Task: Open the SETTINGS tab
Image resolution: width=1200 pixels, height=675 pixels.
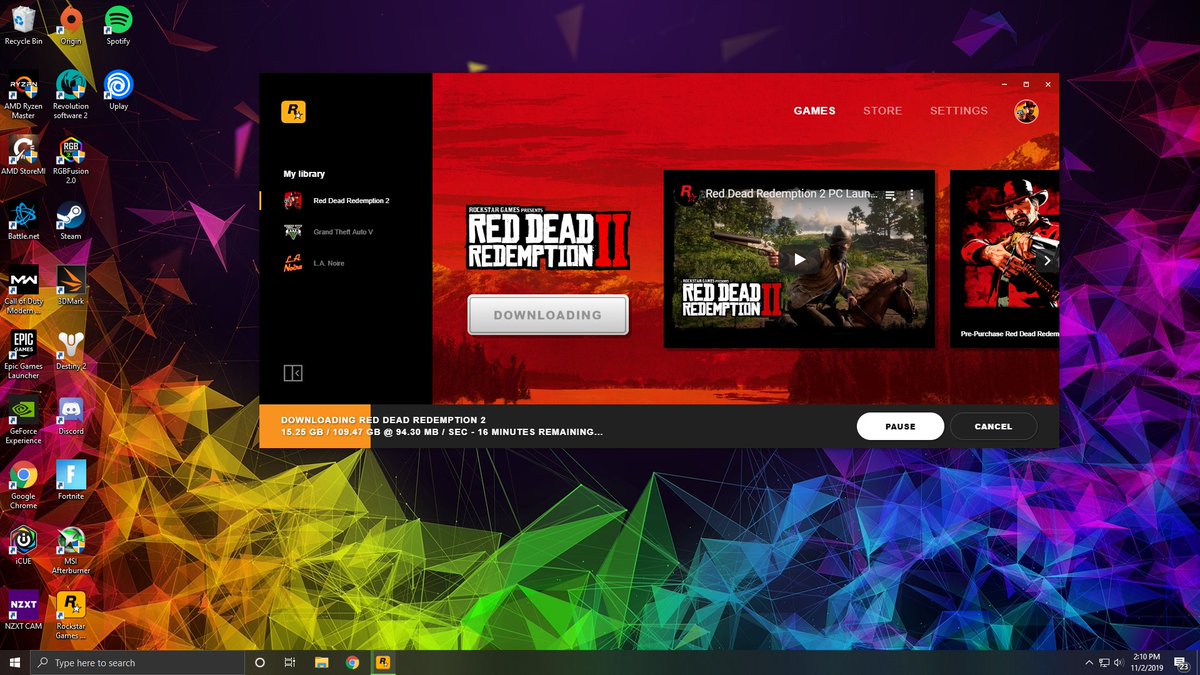Action: coord(958,111)
